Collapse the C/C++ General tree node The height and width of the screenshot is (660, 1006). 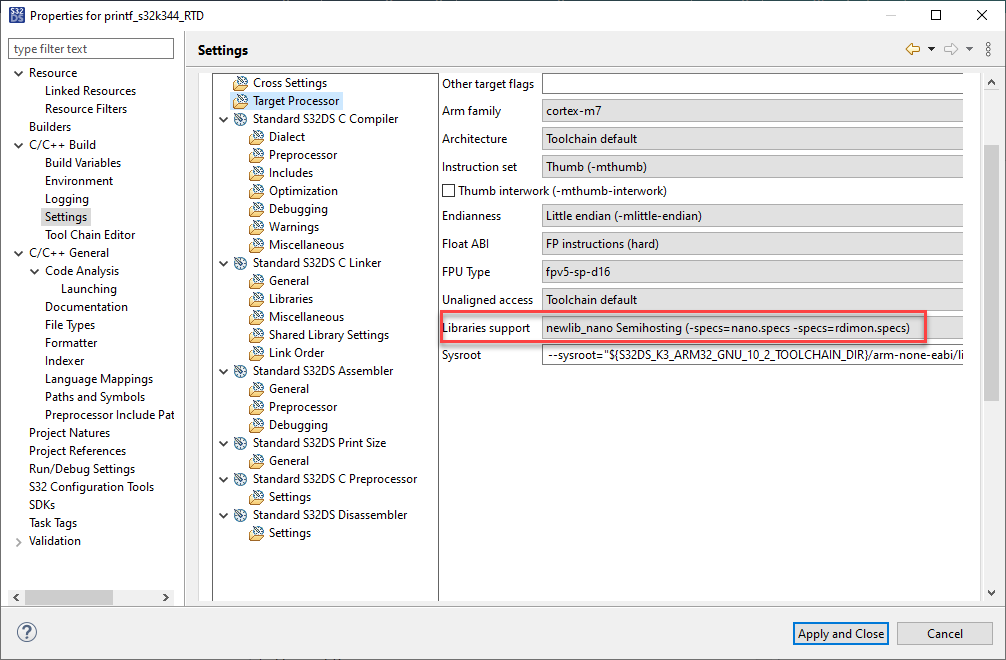click(19, 253)
